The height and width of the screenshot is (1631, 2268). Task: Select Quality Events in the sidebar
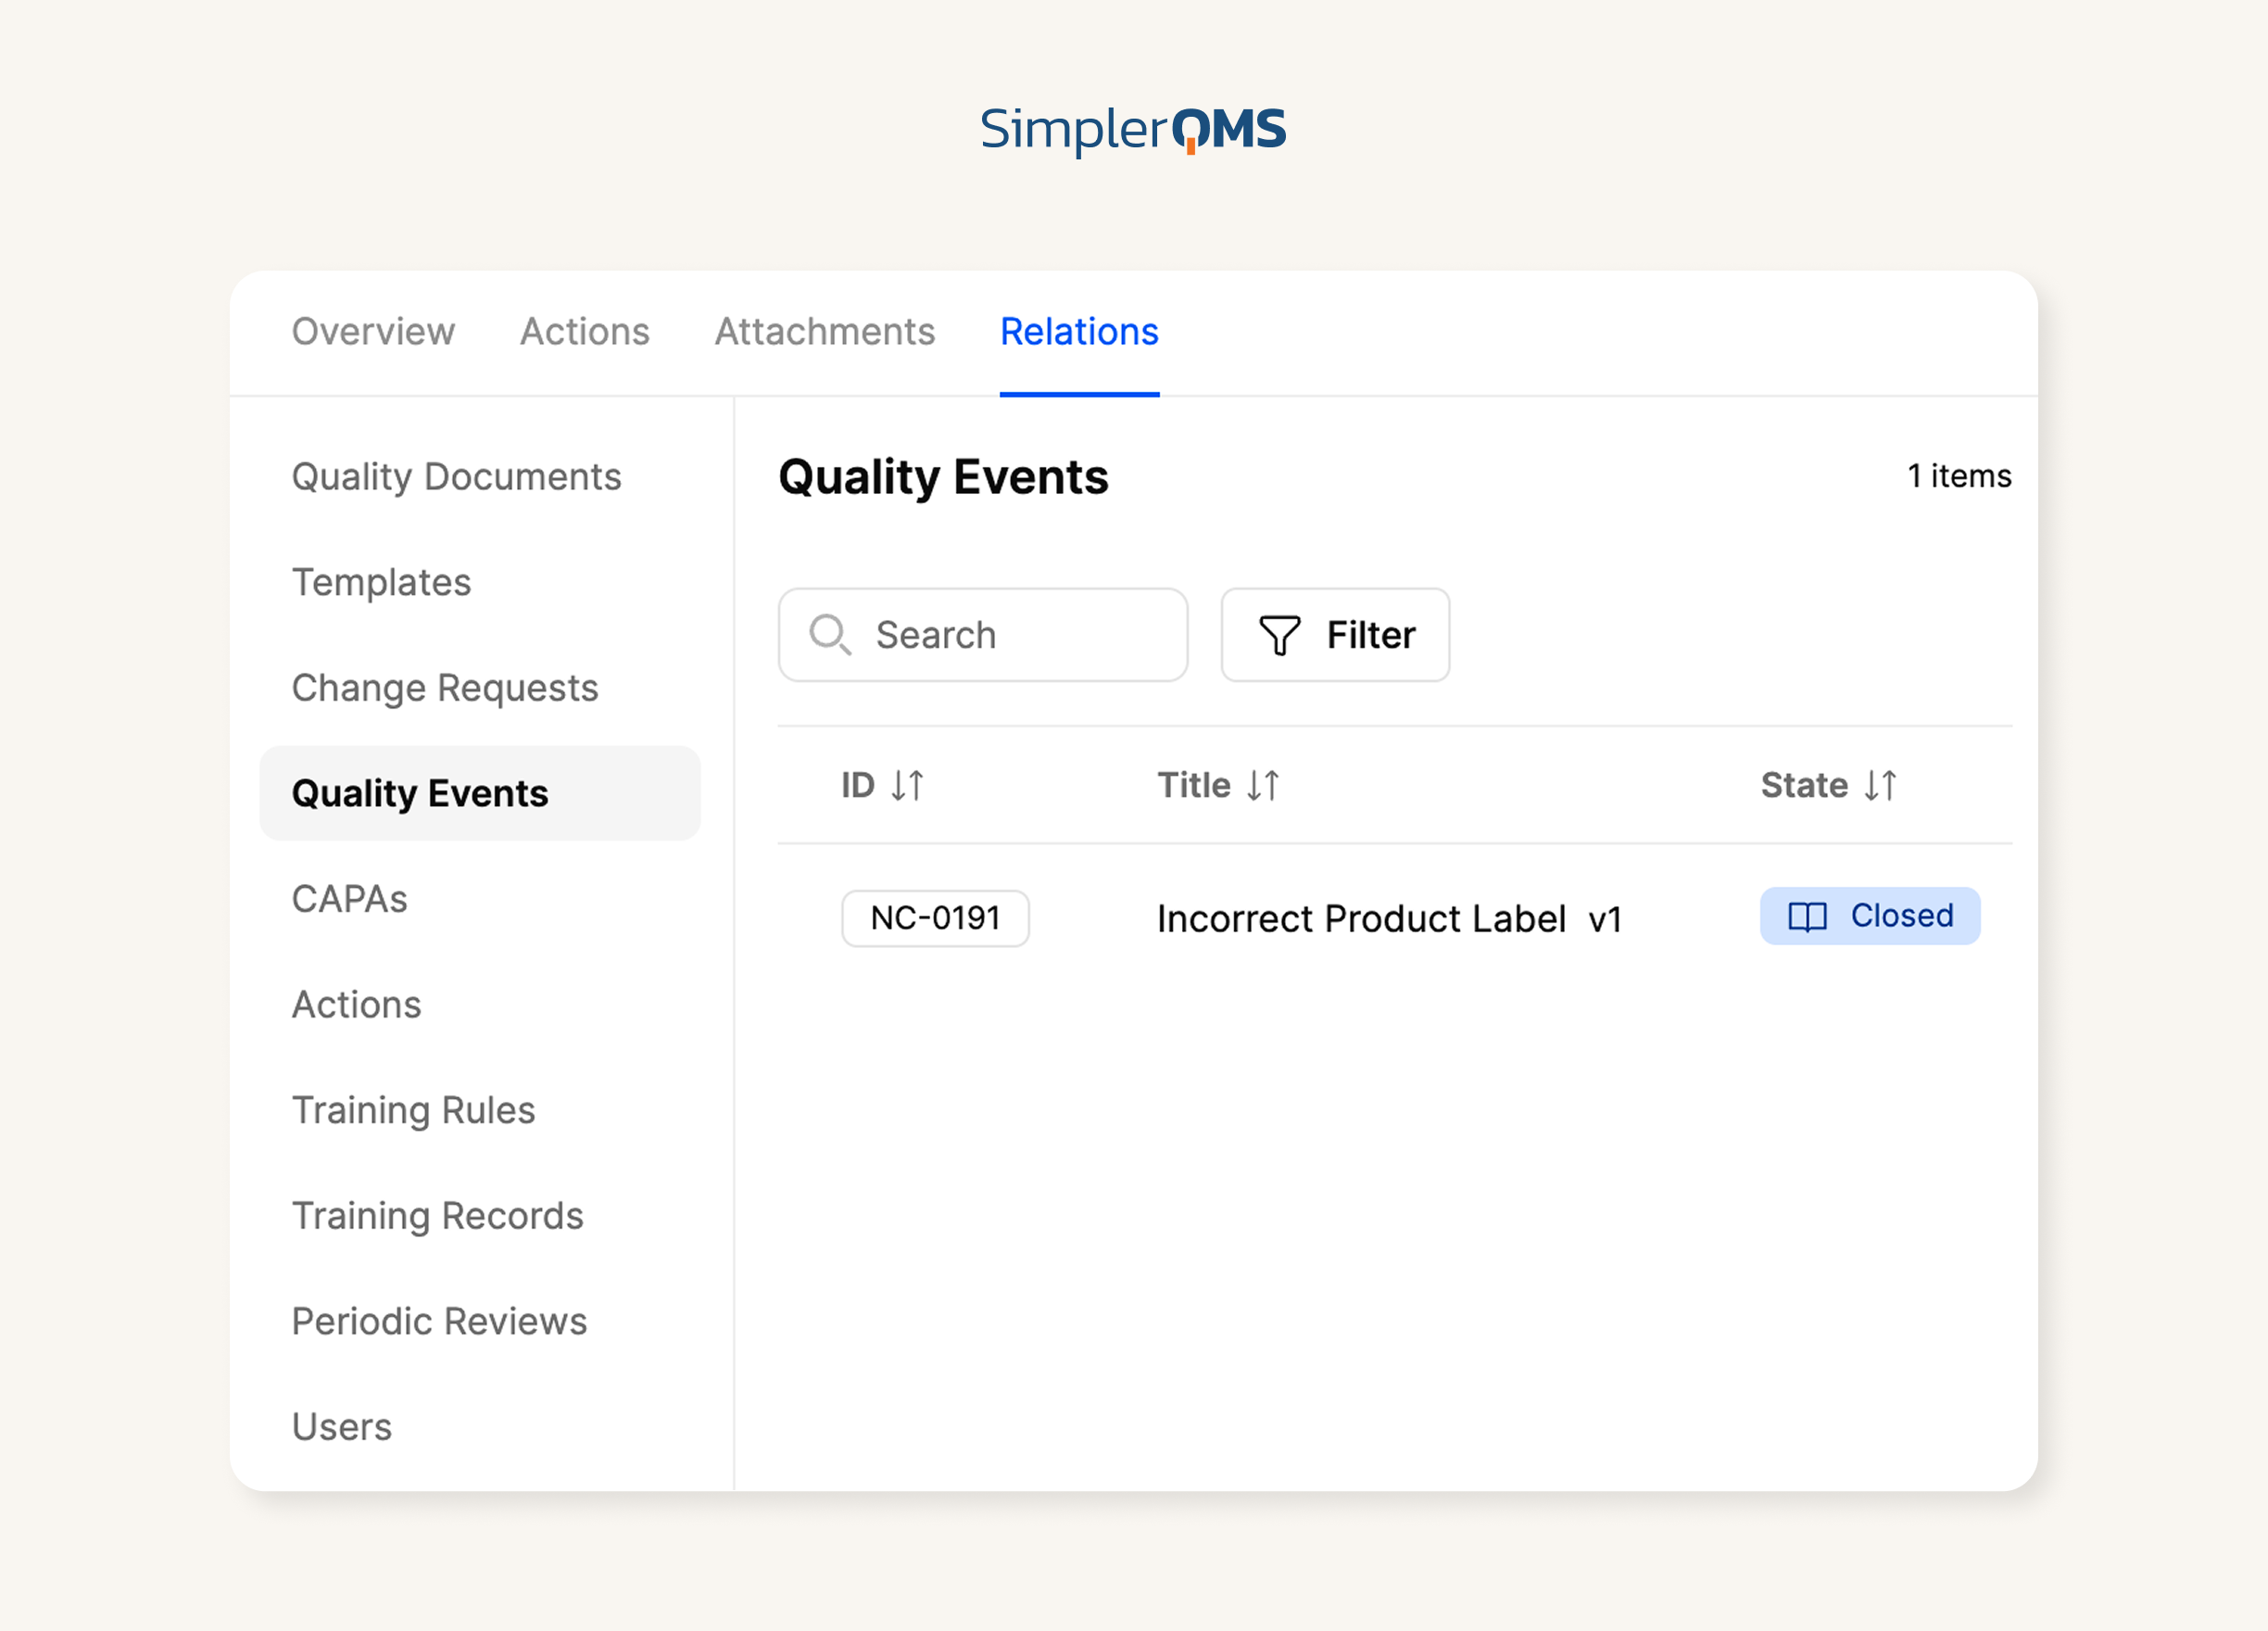point(480,793)
